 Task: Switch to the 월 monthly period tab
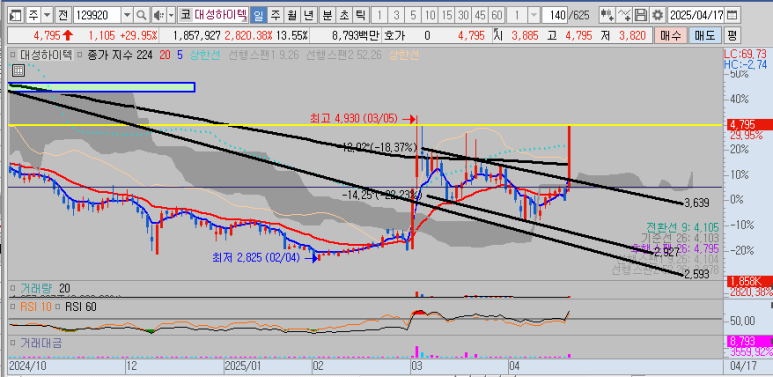292,16
